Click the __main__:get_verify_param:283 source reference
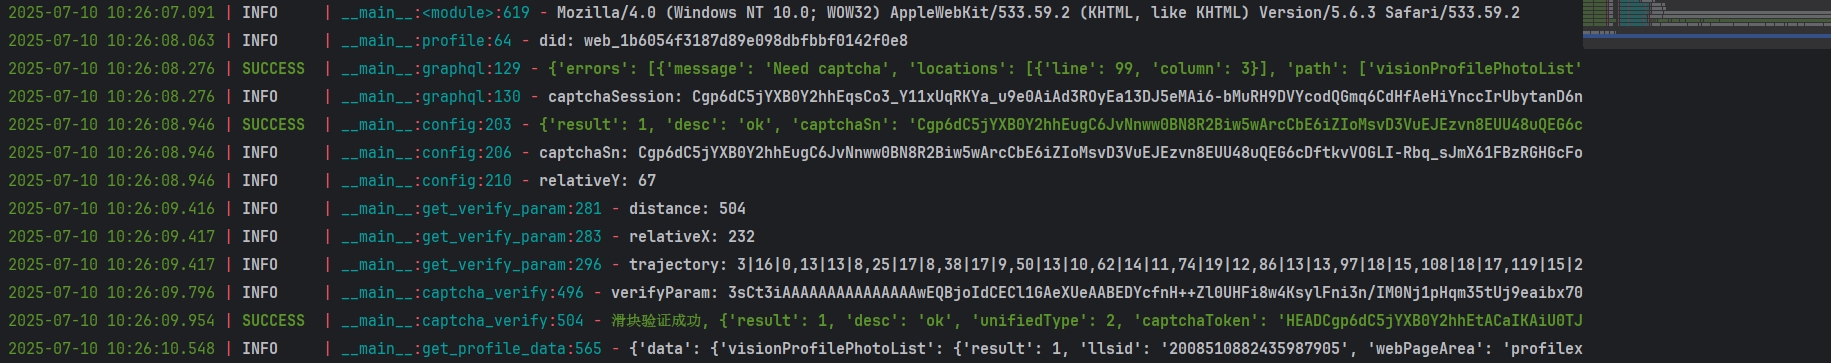Screen dimensions: 1831x363 pos(471,237)
